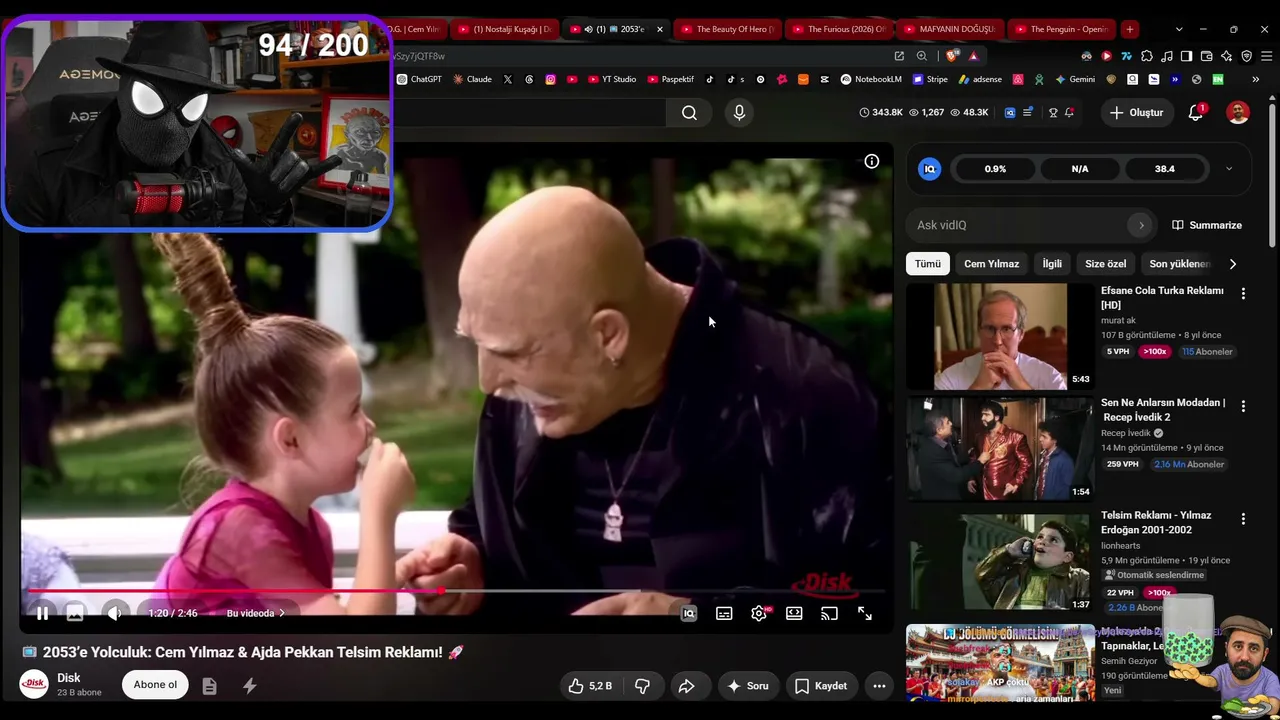Subscribe with the 'Abone ol' button
The width and height of the screenshot is (1280, 720).
coord(155,685)
